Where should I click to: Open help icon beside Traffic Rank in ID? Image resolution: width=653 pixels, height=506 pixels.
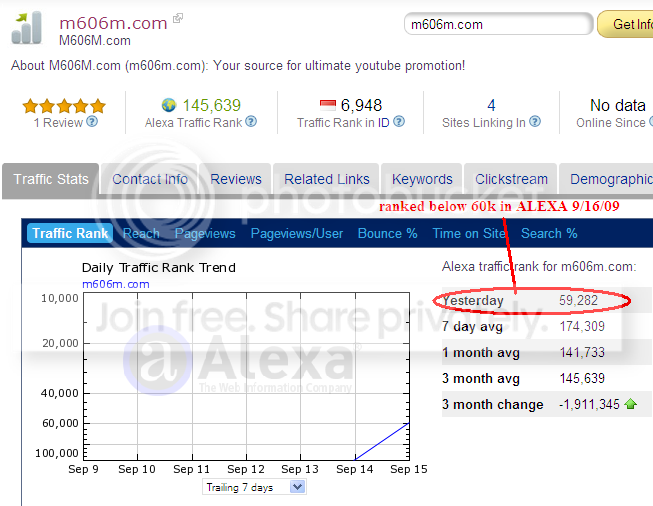(399, 122)
